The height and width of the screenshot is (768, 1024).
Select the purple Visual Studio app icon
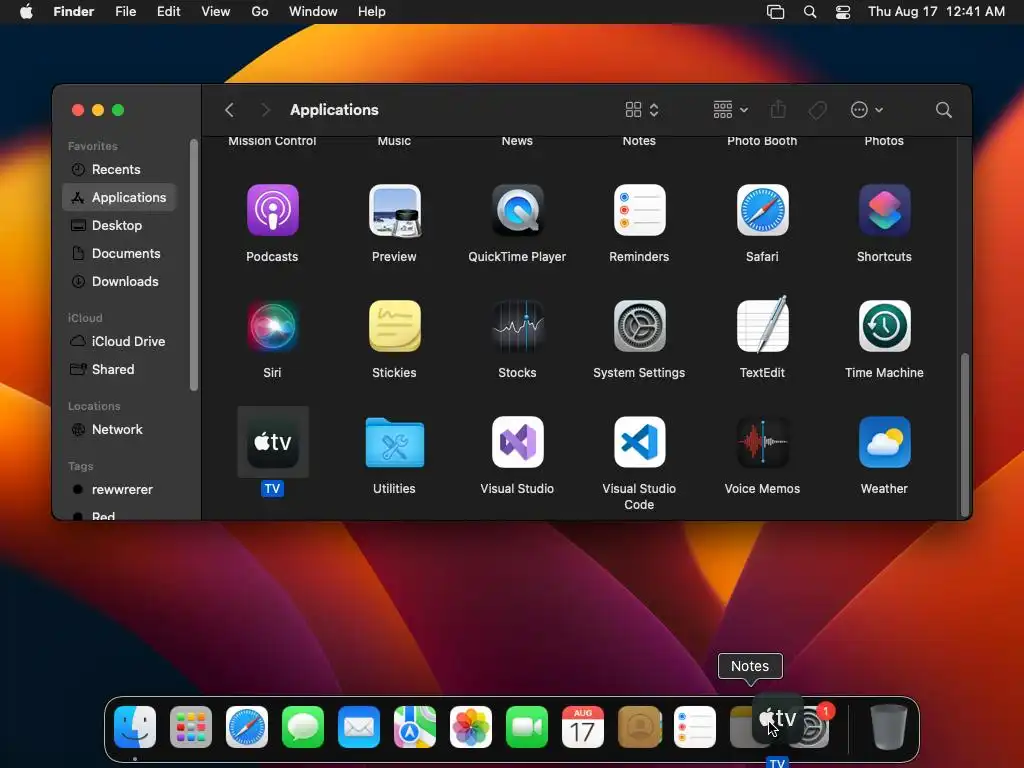(517, 442)
